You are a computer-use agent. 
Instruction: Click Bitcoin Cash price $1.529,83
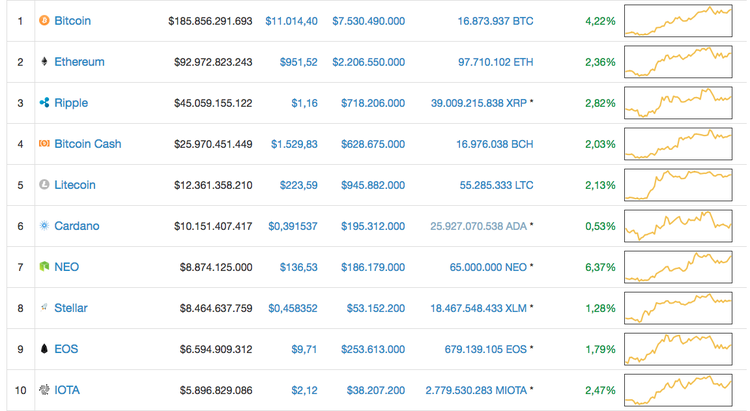coord(294,144)
